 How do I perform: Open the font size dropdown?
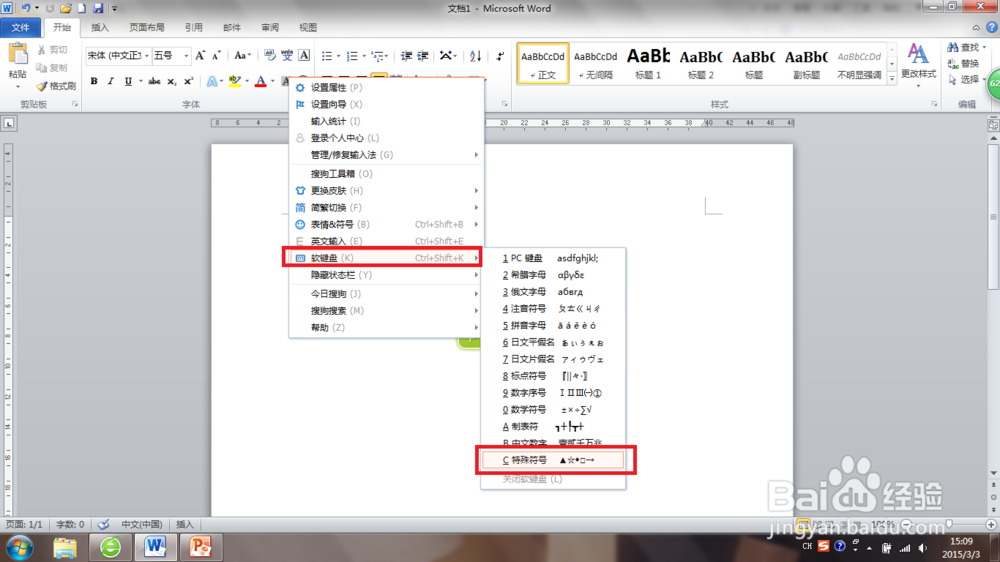(186, 55)
